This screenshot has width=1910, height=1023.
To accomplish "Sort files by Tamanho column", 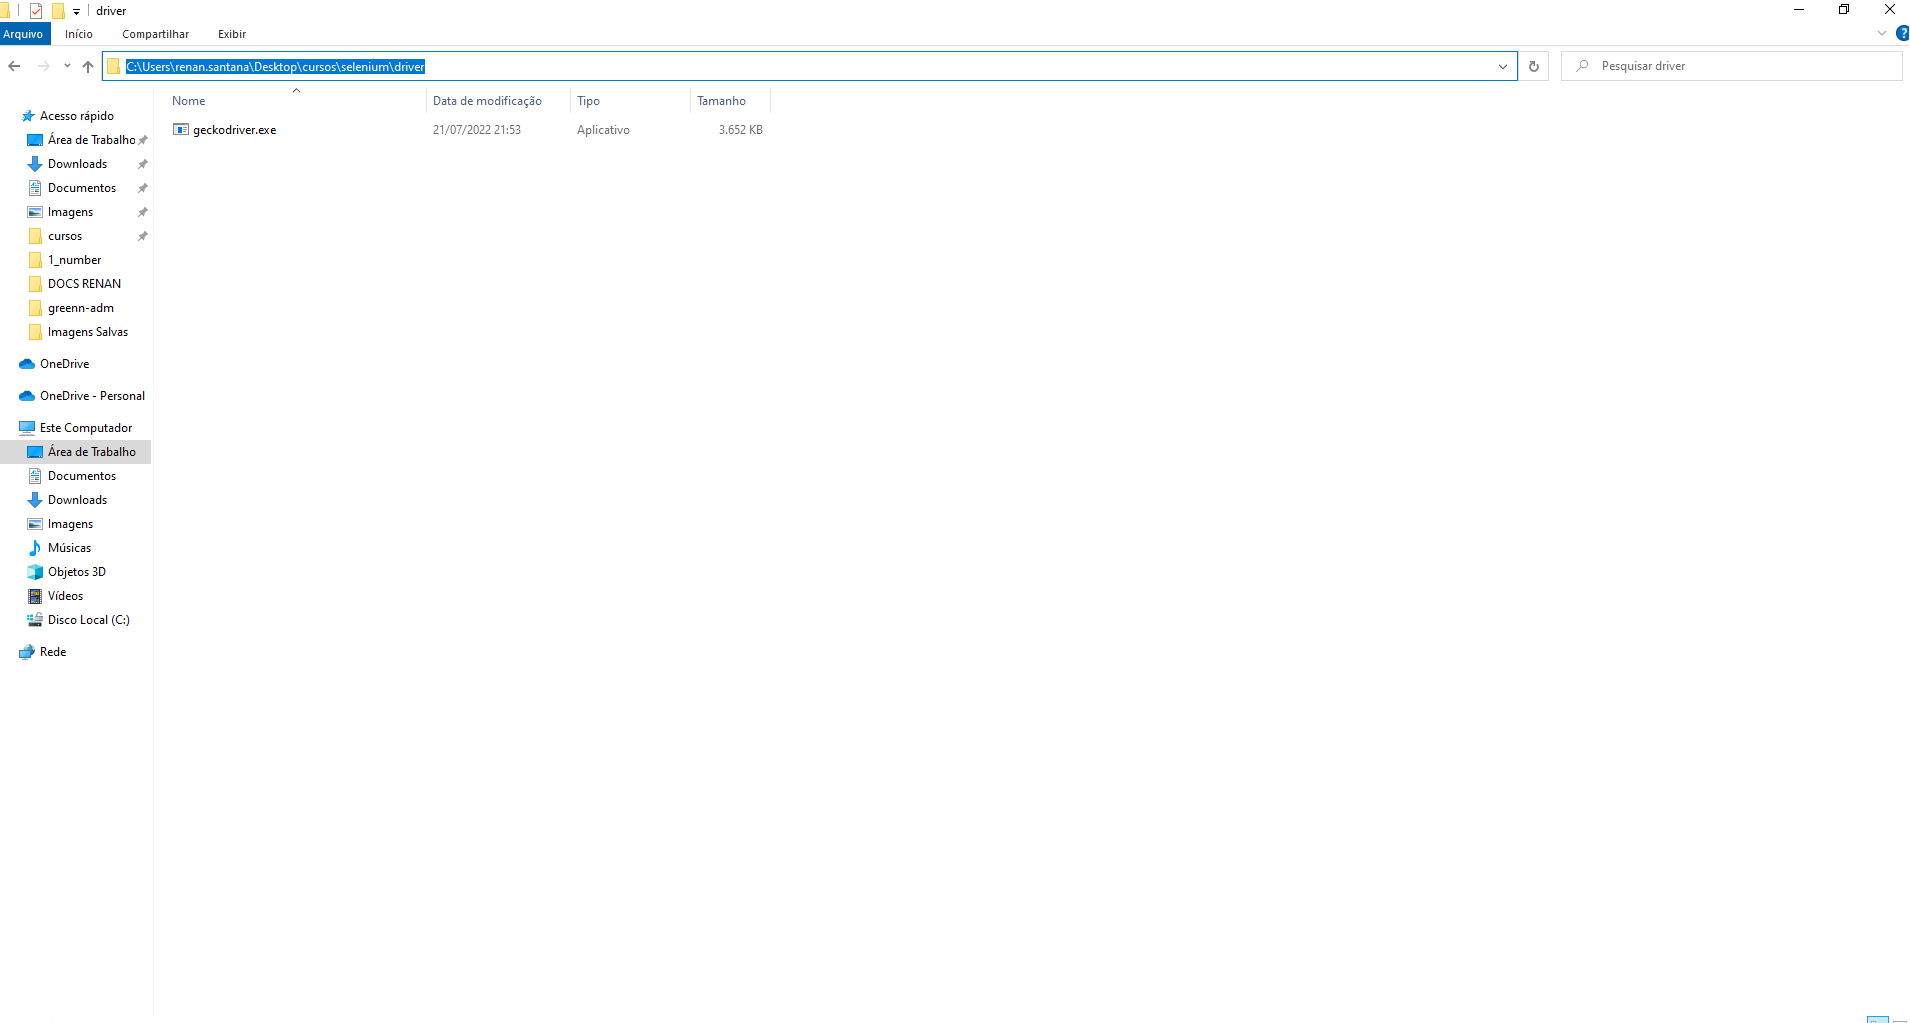I will [x=730, y=100].
